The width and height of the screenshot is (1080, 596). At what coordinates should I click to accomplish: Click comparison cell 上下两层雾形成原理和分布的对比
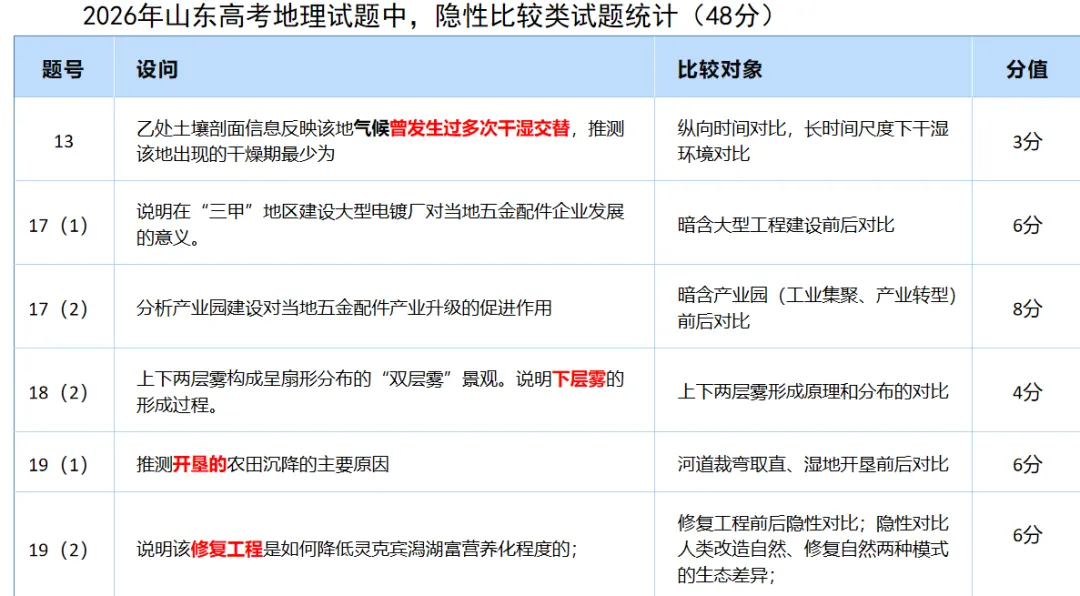(x=813, y=391)
